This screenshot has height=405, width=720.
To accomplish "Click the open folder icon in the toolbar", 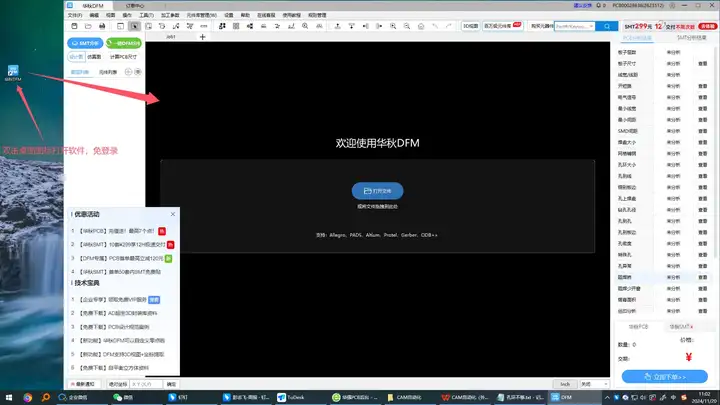I will point(88,26).
